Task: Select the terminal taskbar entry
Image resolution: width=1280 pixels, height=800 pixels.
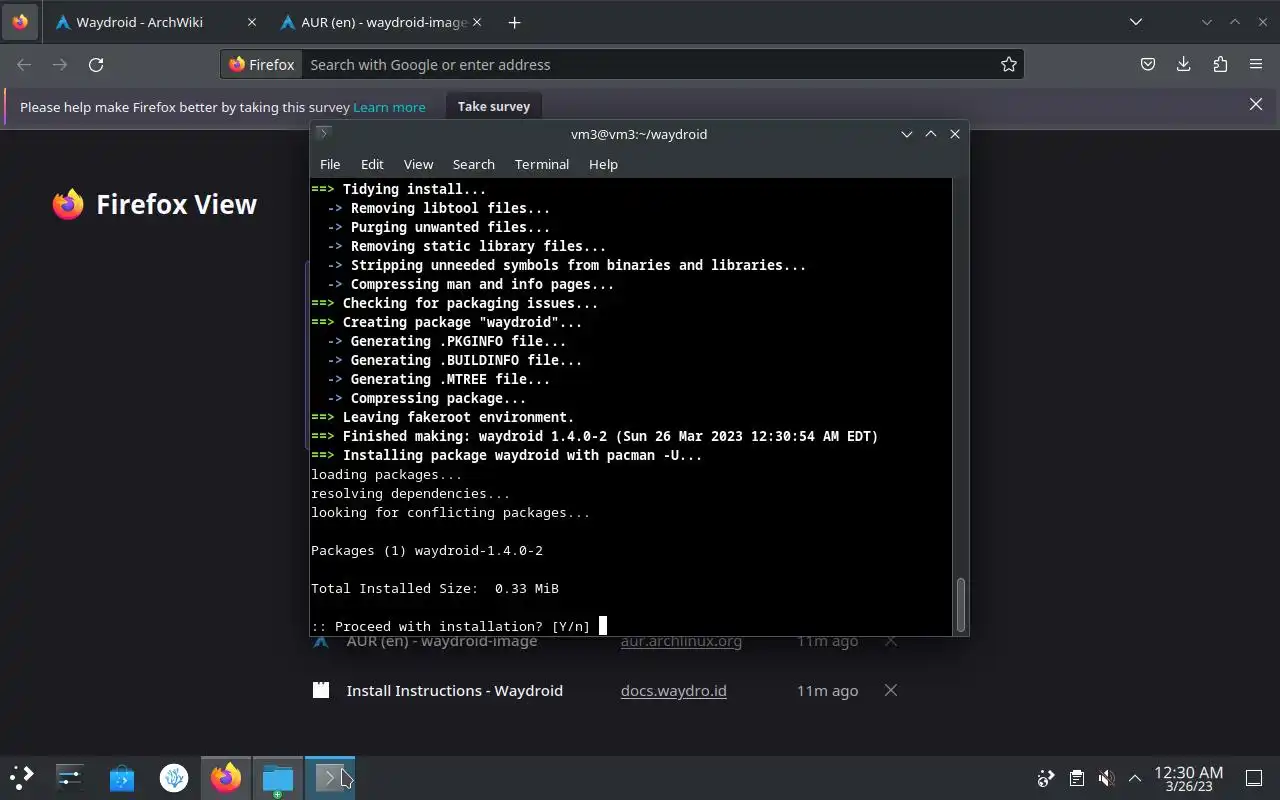Action: (330, 777)
